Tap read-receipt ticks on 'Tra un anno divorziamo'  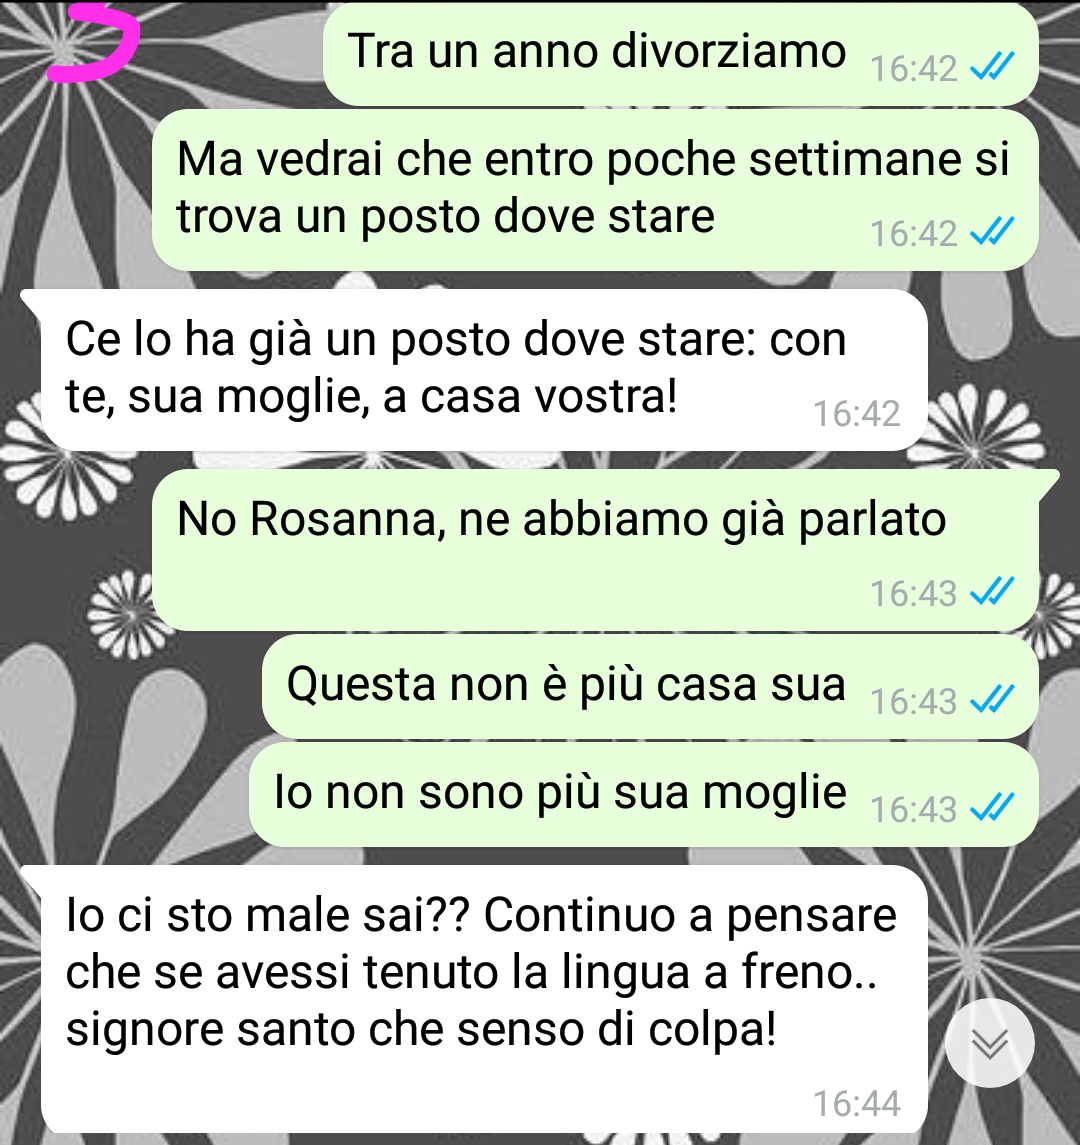(x=992, y=67)
